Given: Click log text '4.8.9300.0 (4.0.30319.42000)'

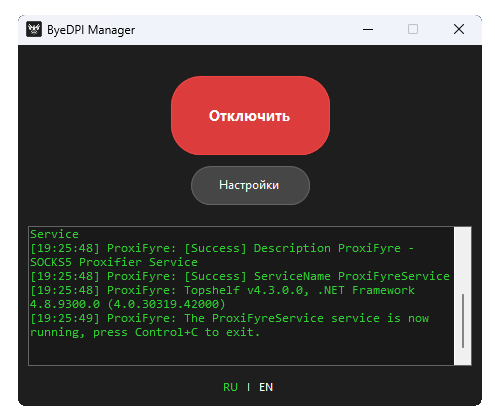Looking at the screenshot, I should (x=128, y=304).
